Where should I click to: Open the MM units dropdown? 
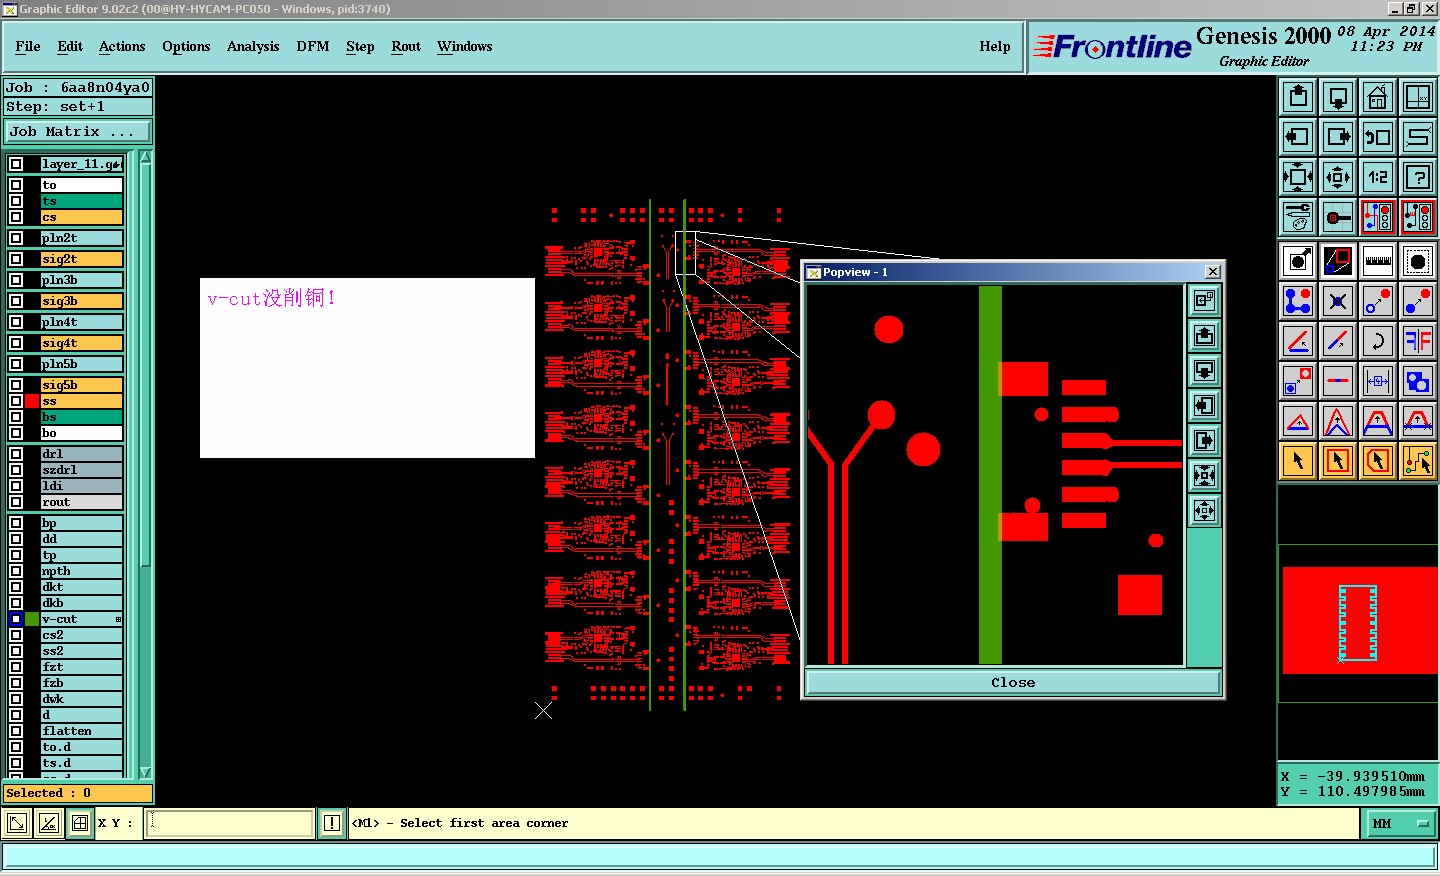[x=1399, y=824]
